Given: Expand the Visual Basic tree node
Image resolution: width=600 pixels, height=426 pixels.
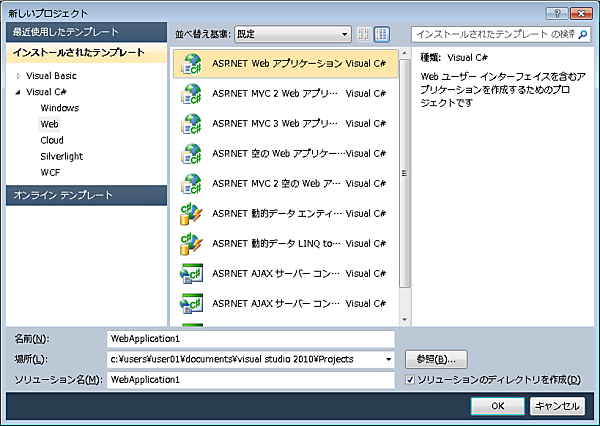Looking at the screenshot, I should pos(18,76).
